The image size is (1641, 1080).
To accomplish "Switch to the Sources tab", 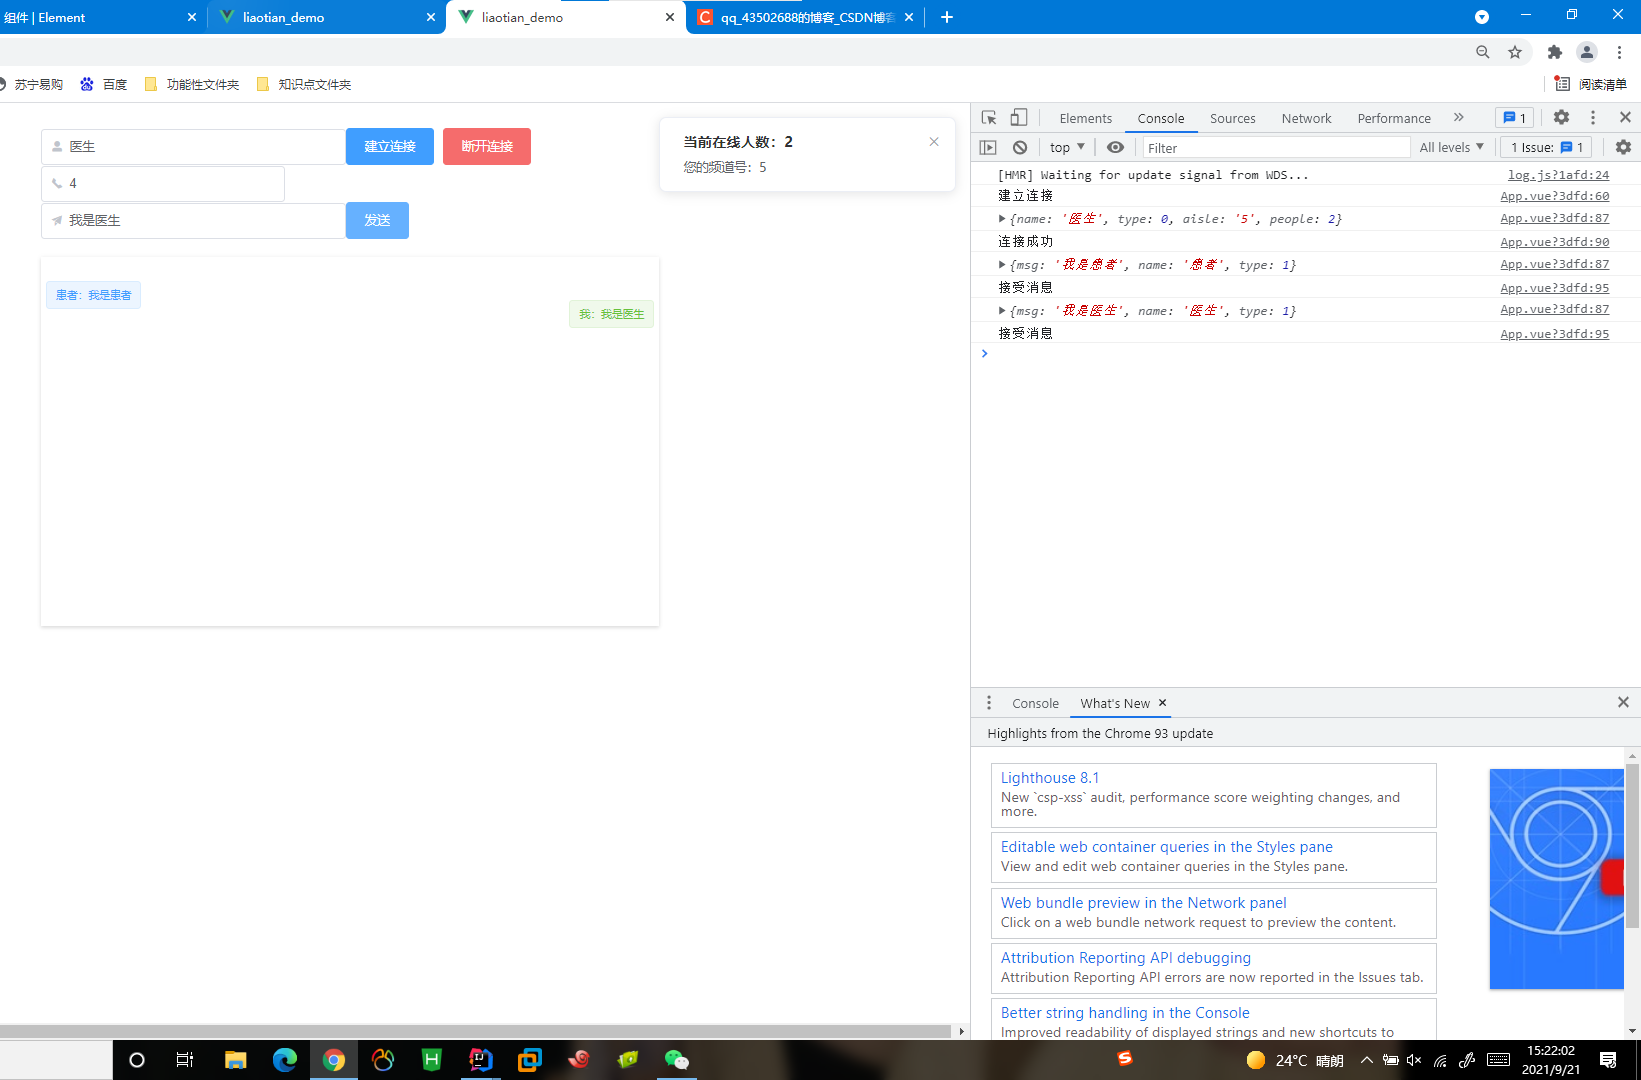I will click(x=1232, y=118).
